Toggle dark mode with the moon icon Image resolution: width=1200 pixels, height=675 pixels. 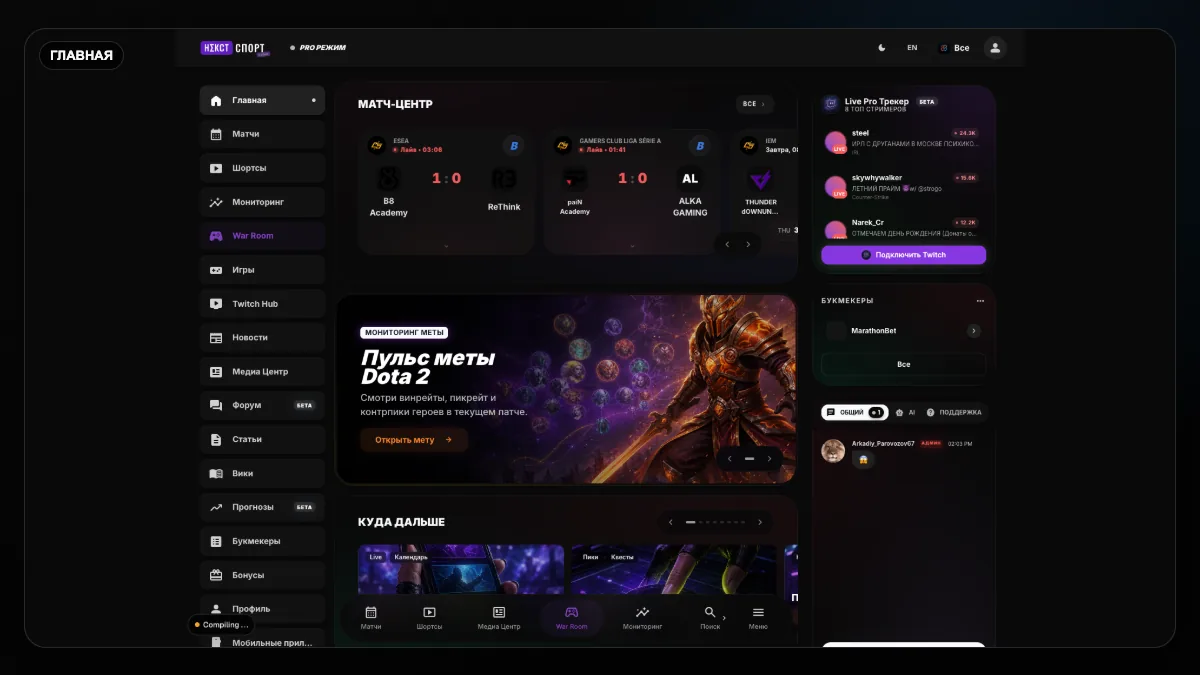tap(882, 48)
